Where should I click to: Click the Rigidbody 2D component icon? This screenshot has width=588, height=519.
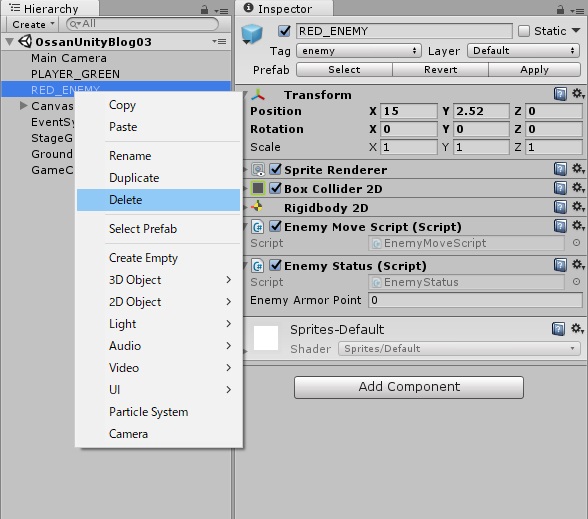click(258, 207)
